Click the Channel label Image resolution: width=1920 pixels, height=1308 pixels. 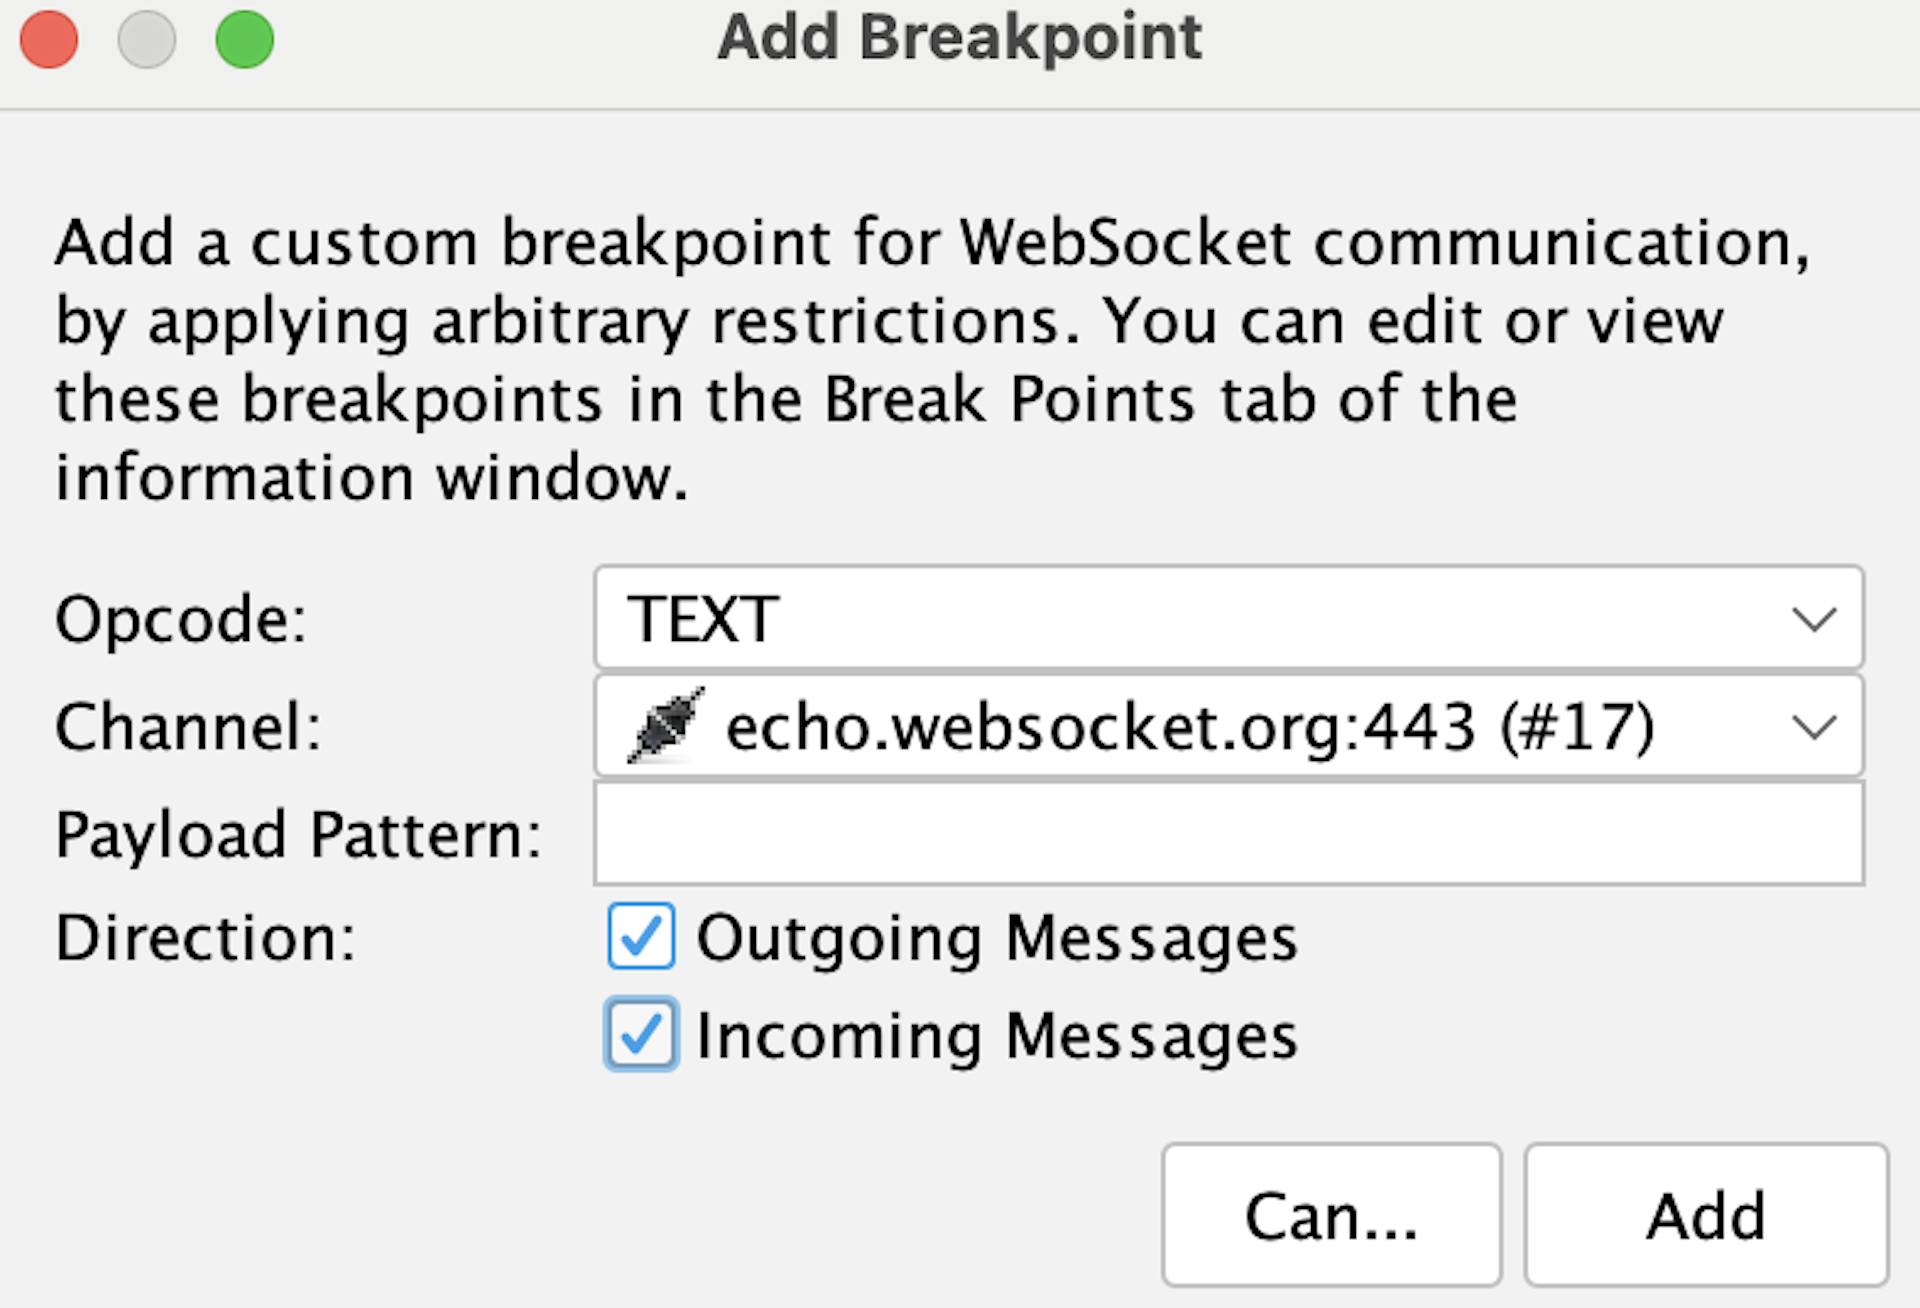click(x=188, y=727)
